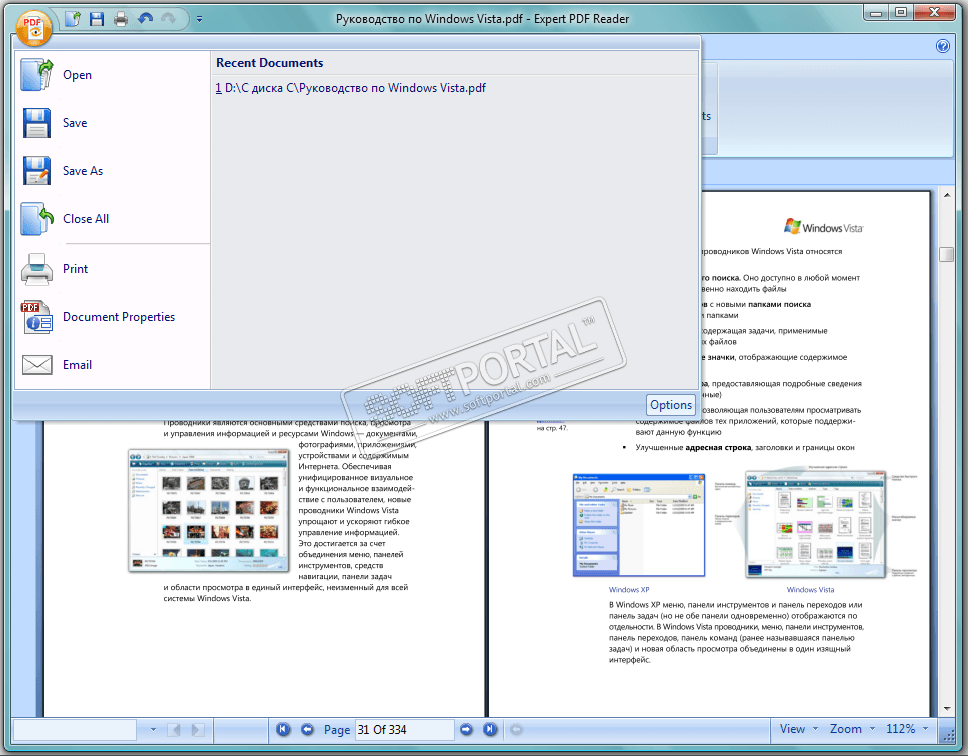Viewport: 968px width, 756px height.
Task: Click the undo arrow in quick access toolbar
Action: [146, 19]
